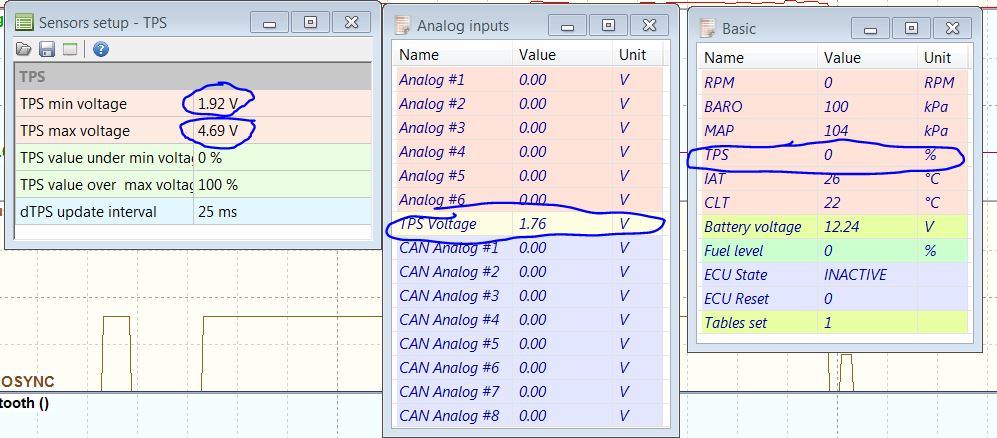Screen dimensions: 997x438
Task: Click the save floppy disk icon
Action: pyautogui.click(x=47, y=49)
